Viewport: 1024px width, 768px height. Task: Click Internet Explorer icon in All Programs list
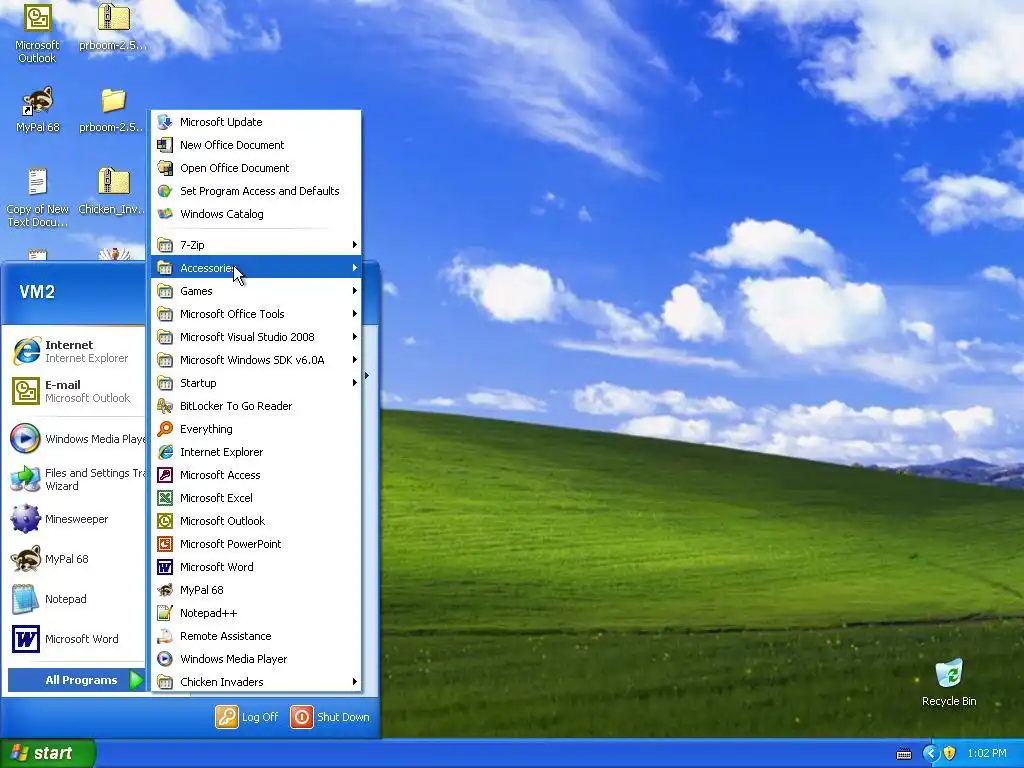coord(165,452)
